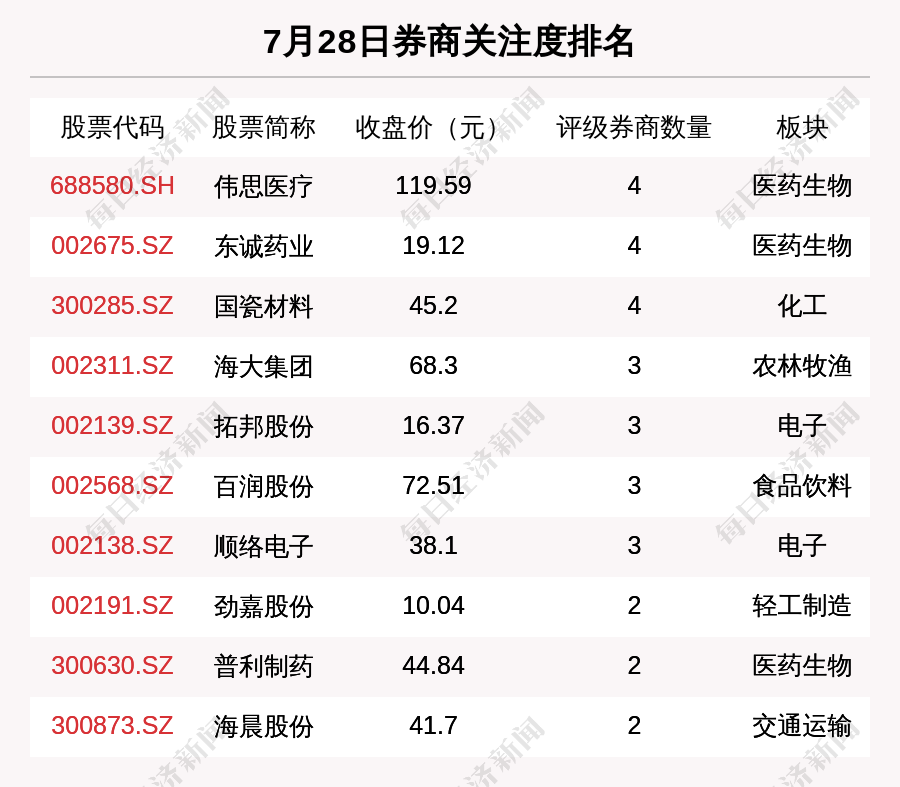This screenshot has width=900, height=787.
Task: Click stock code 002138.SZ
Action: click(112, 546)
